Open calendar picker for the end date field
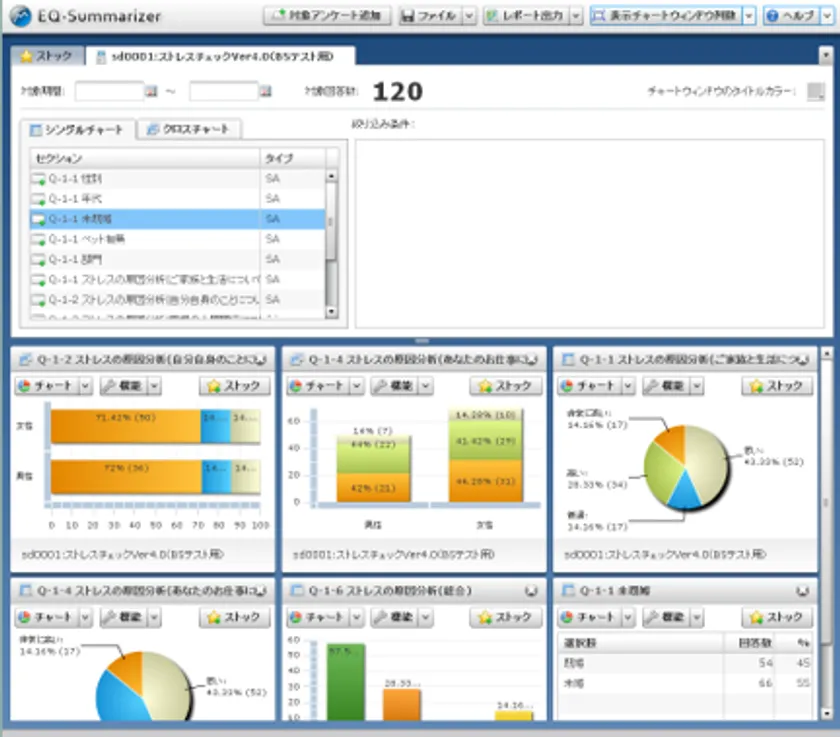This screenshot has height=737, width=840. coord(265,90)
